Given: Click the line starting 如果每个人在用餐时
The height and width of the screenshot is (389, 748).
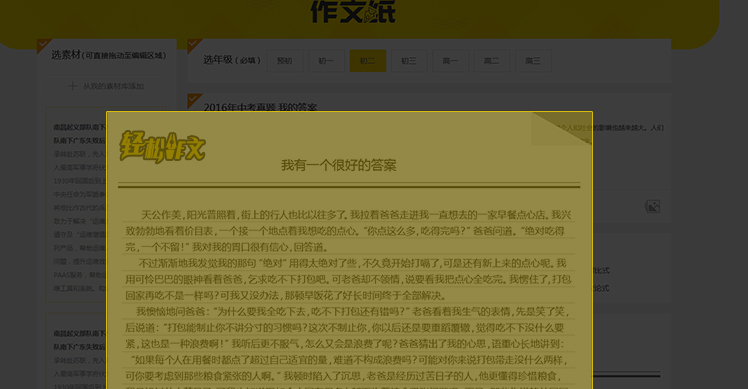Looking at the screenshot, I should pos(348,360).
